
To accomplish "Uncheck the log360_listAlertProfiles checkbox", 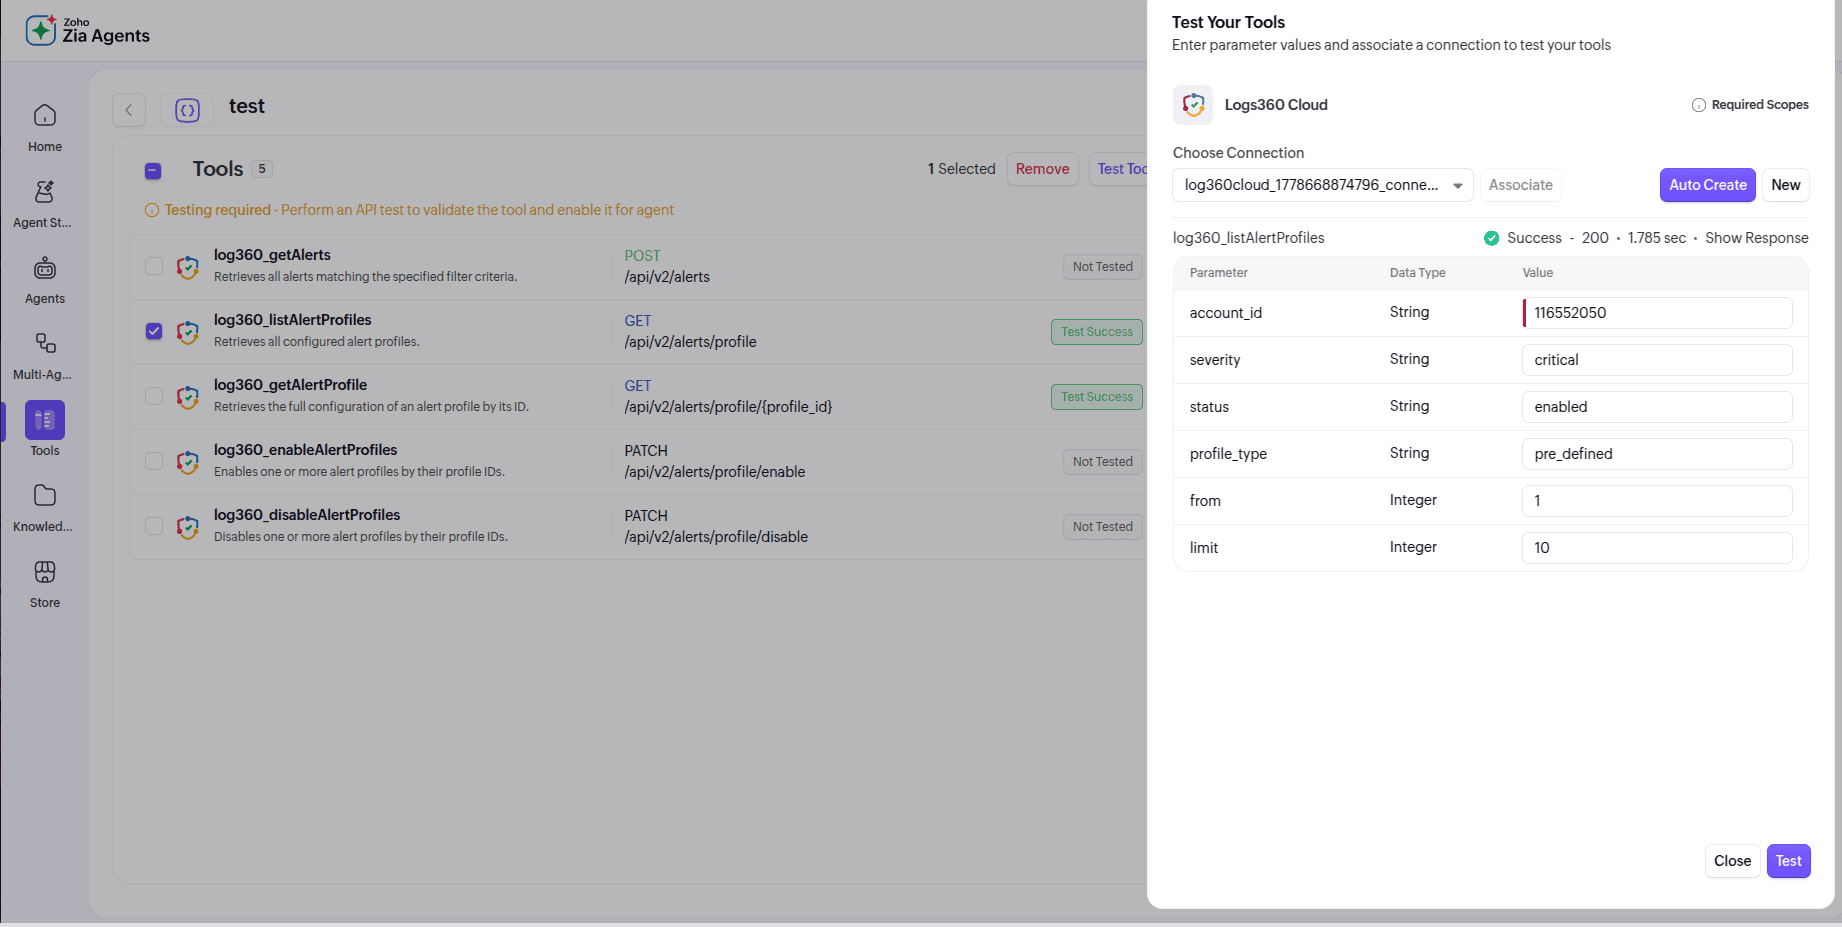I will (x=154, y=331).
